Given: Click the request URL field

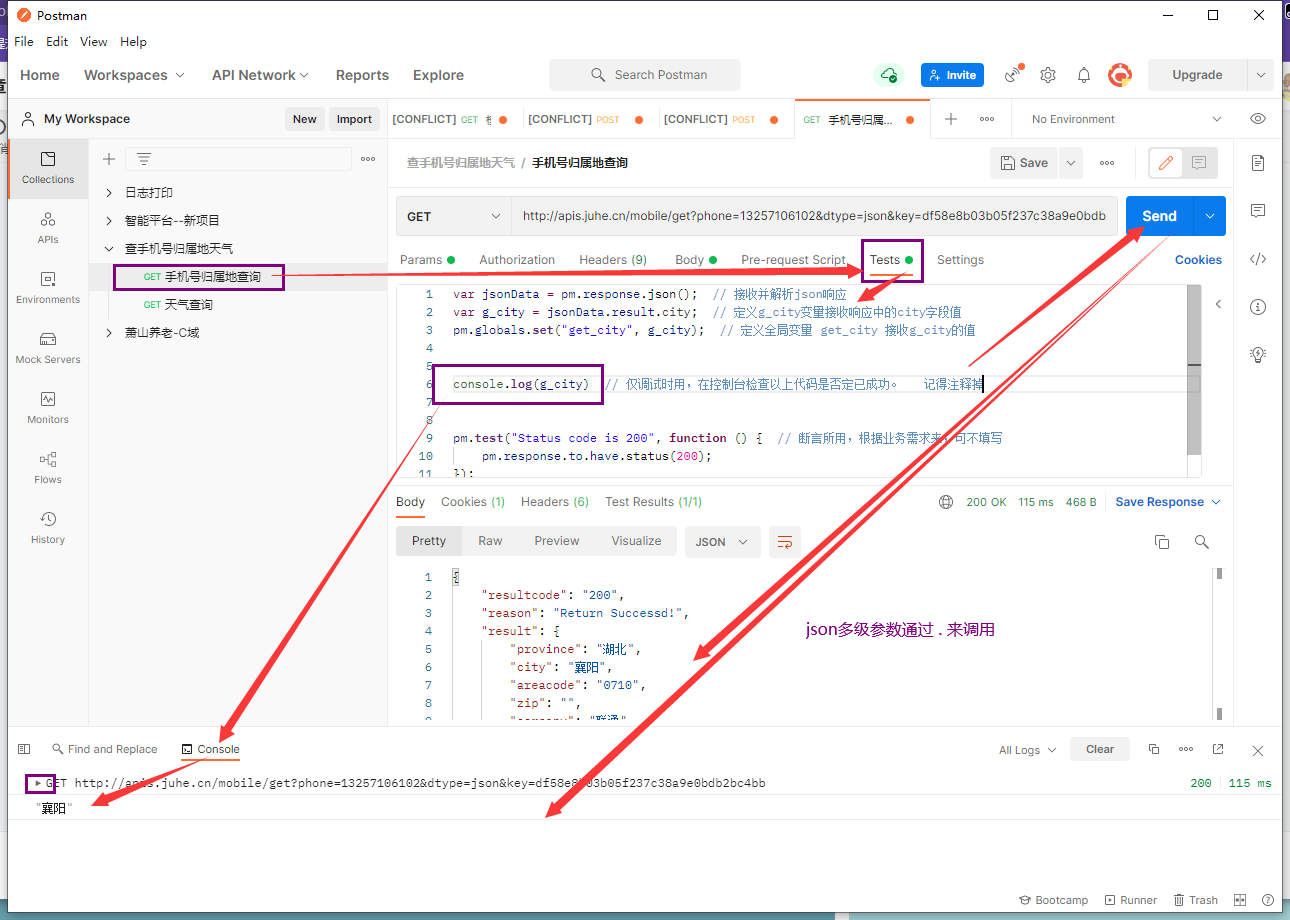Looking at the screenshot, I should tap(814, 216).
